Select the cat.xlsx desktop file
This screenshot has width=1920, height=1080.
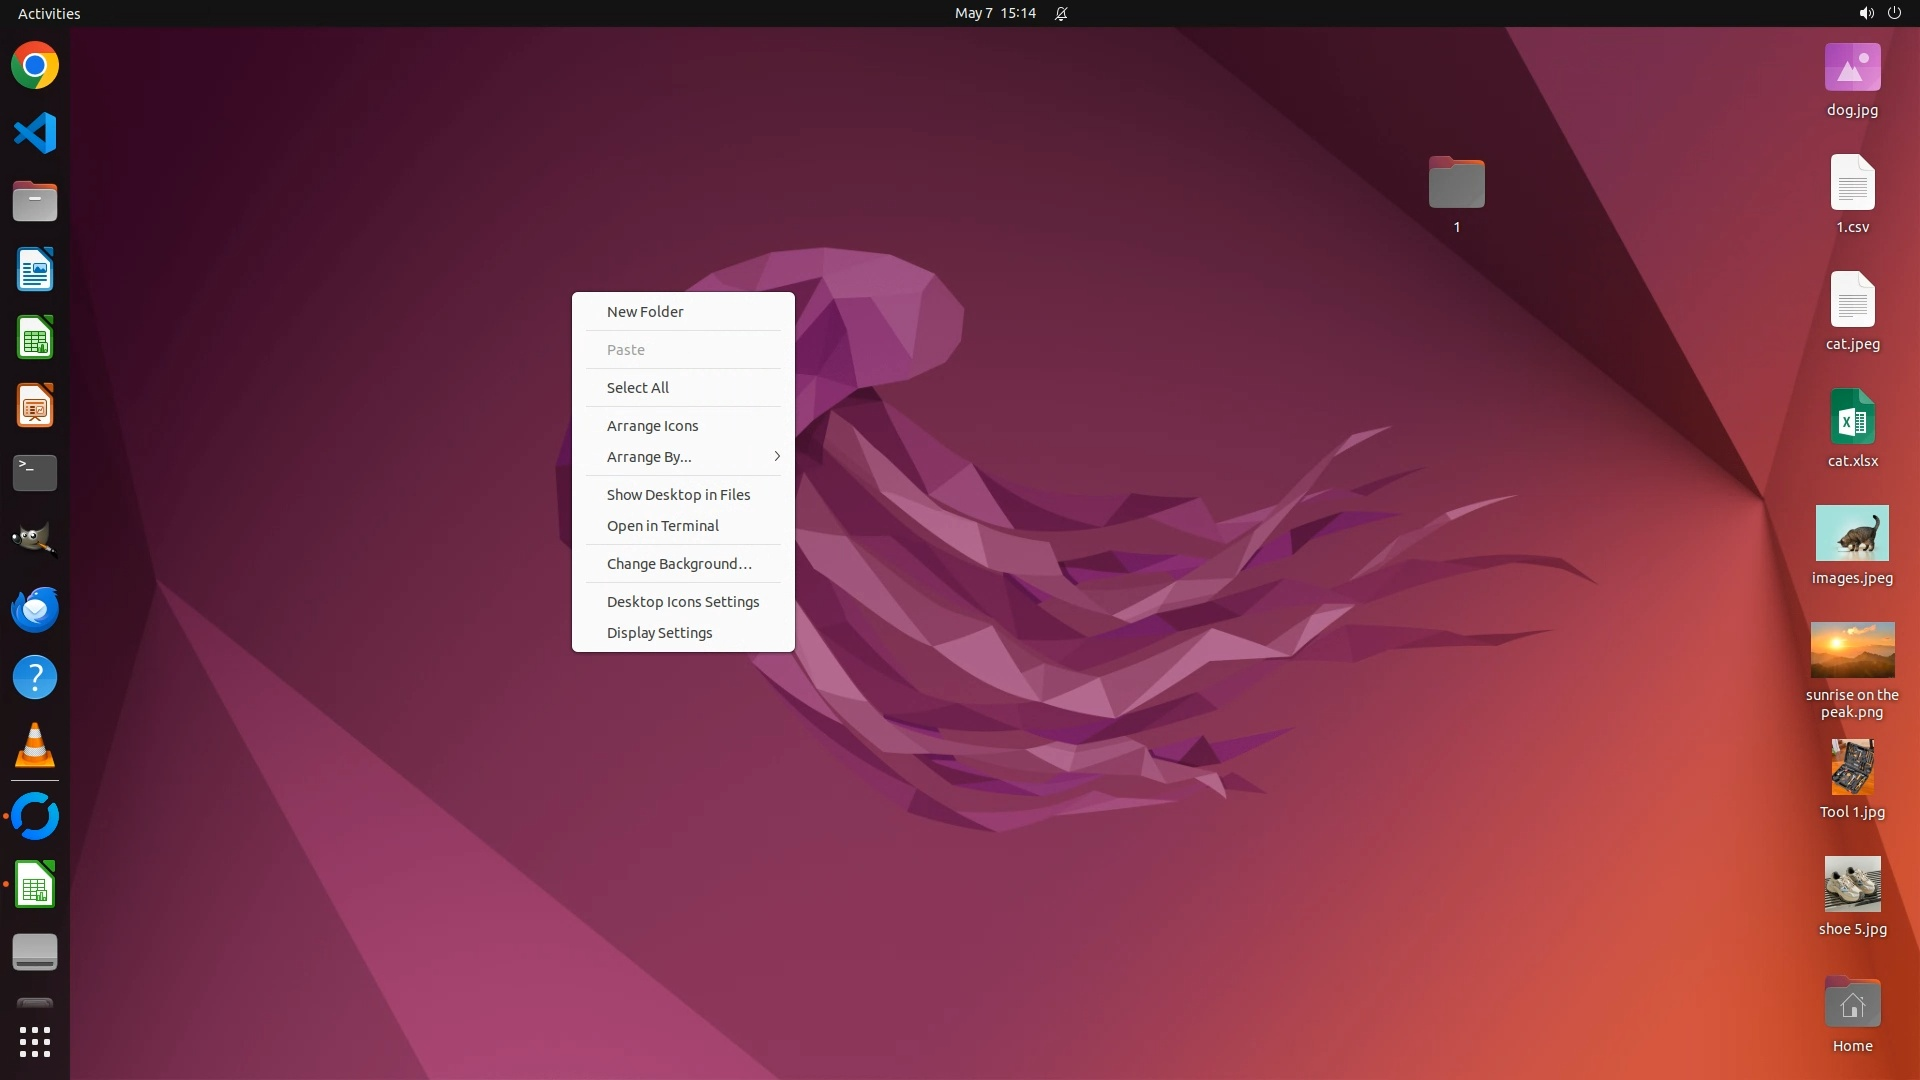pos(1852,417)
